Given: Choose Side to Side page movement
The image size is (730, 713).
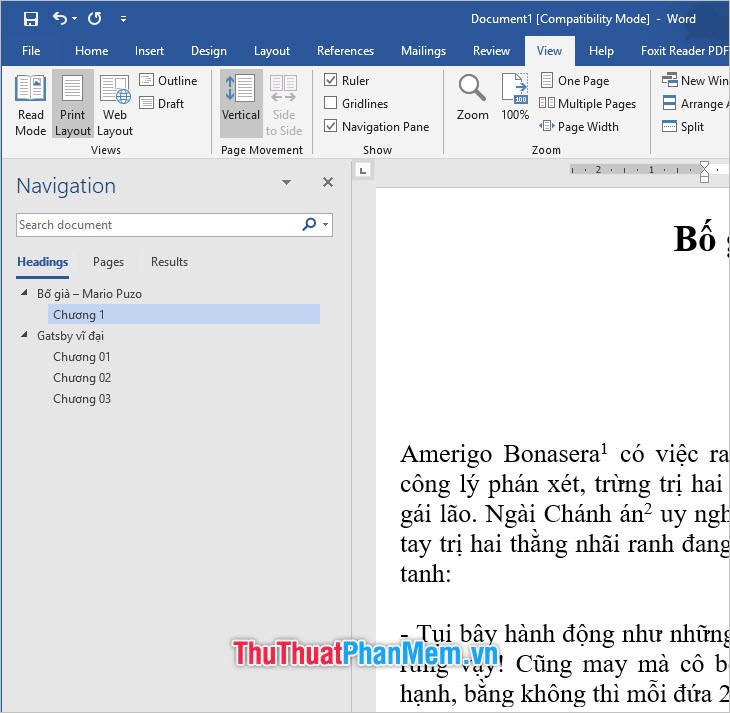Looking at the screenshot, I should 284,105.
